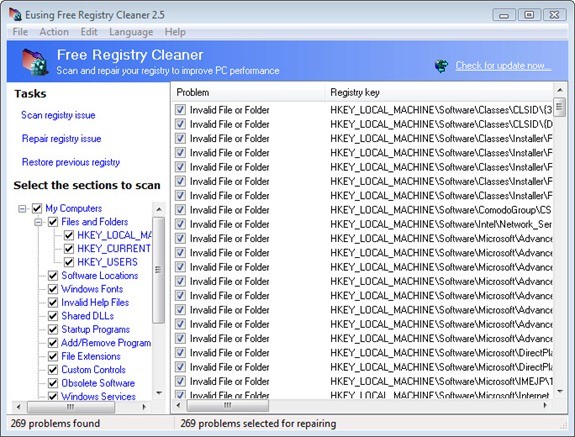Uncheck the CLSID\{3 row checkbox

(x=180, y=110)
